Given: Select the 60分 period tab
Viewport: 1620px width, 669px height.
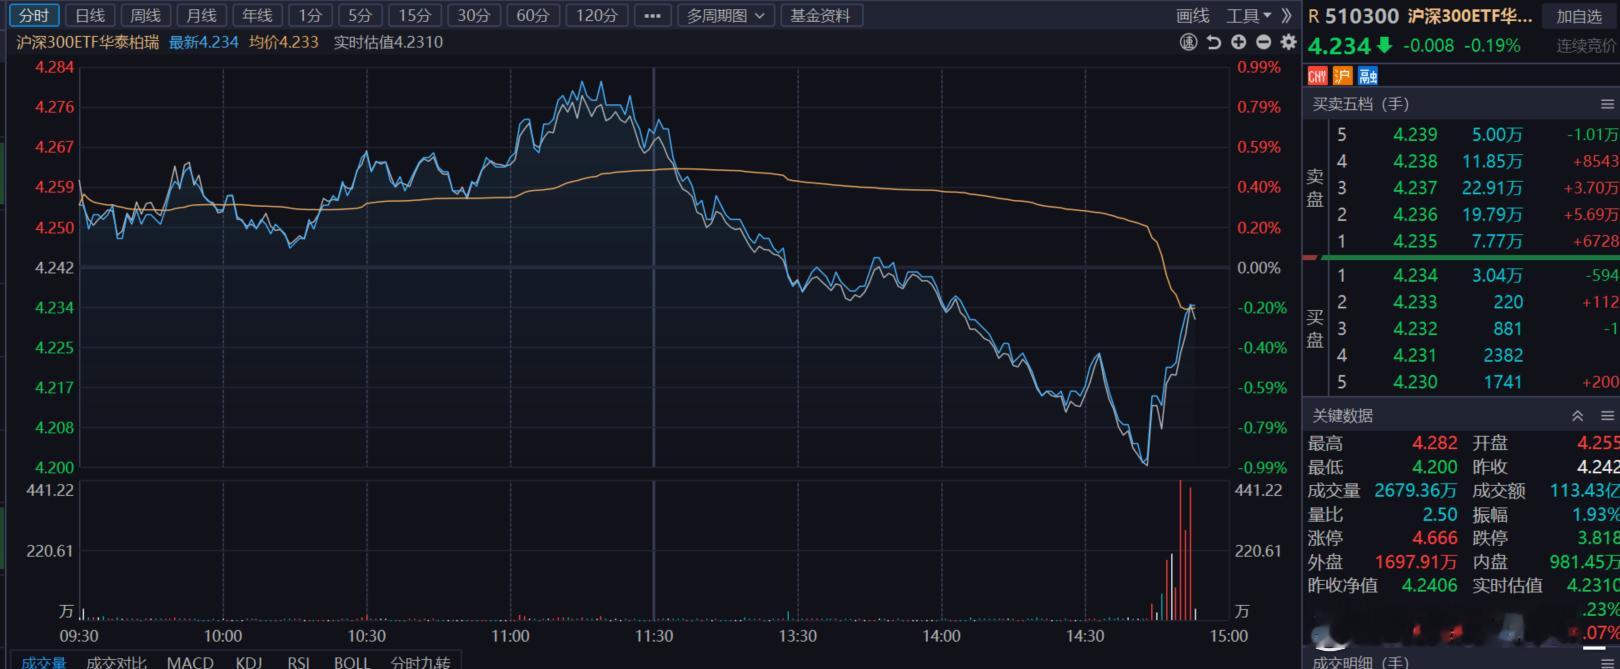Looking at the screenshot, I should pos(533,16).
